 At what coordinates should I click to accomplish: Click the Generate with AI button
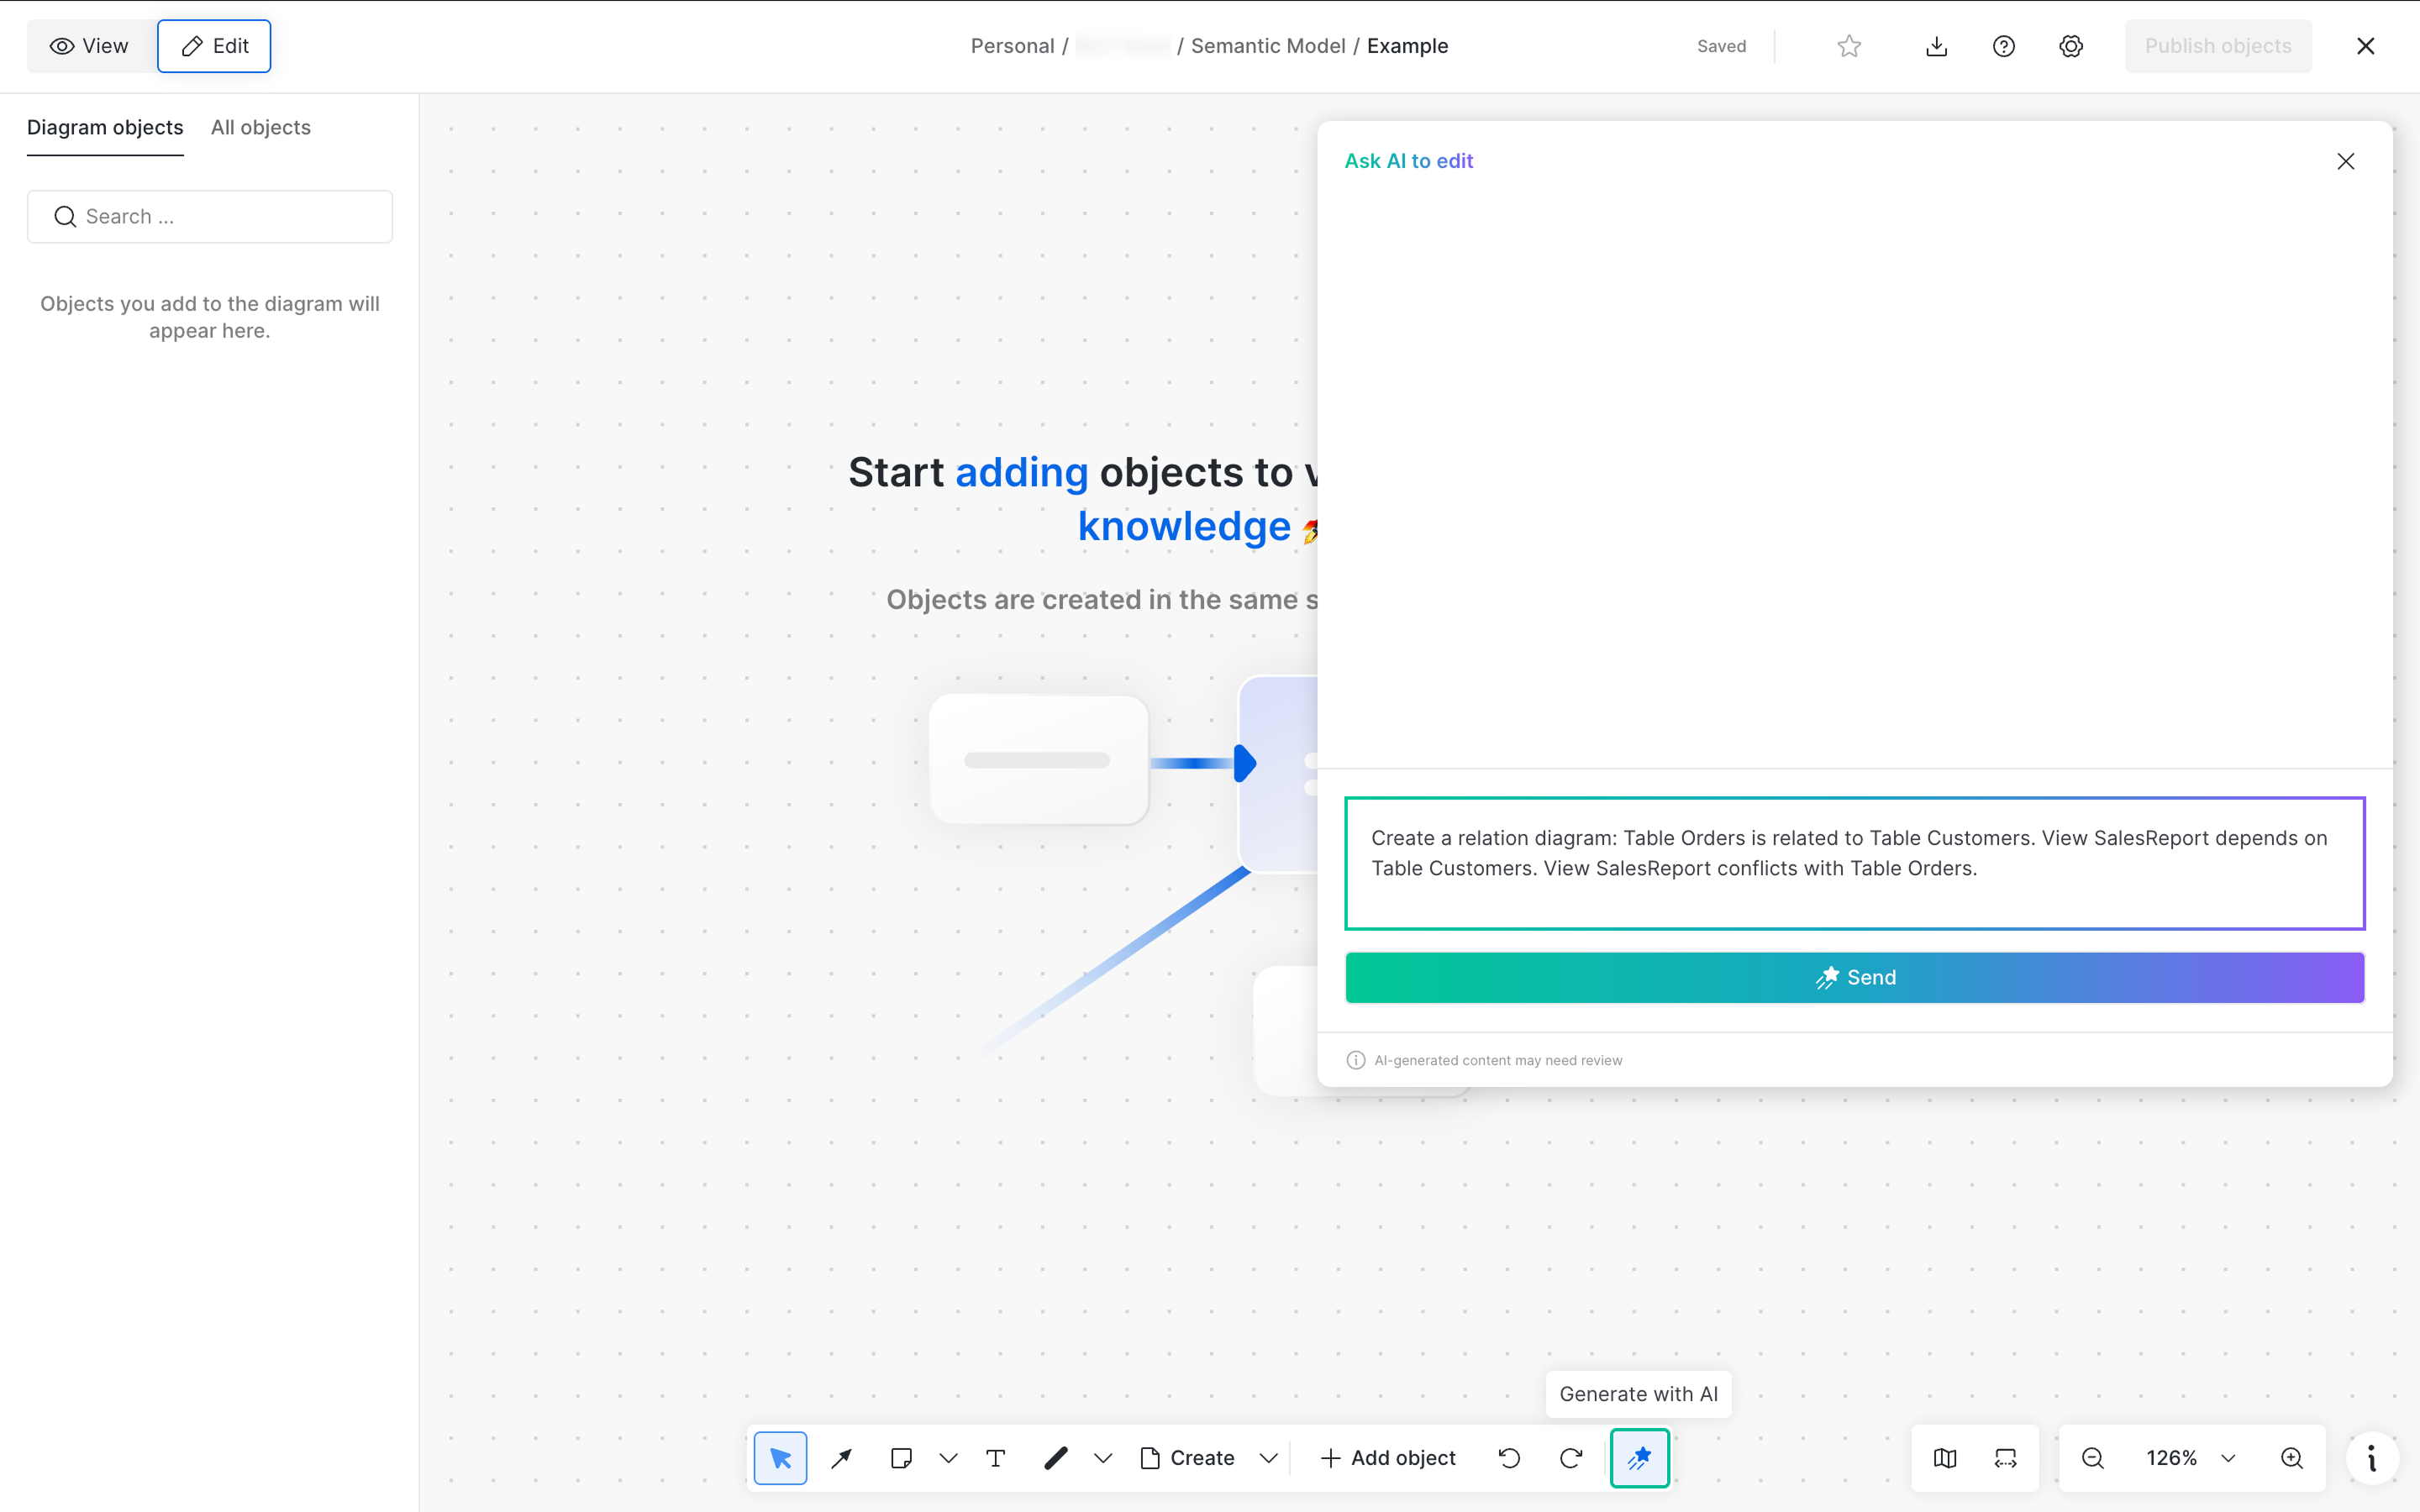[1639, 1458]
